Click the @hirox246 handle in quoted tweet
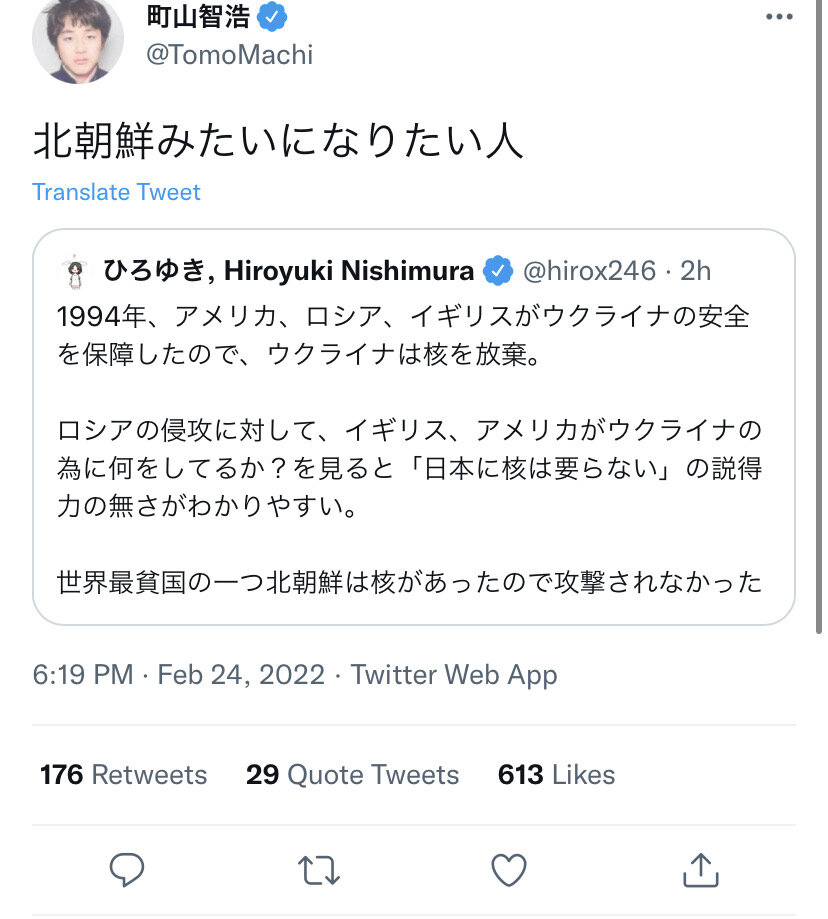This screenshot has width=828, height=919. (x=588, y=271)
